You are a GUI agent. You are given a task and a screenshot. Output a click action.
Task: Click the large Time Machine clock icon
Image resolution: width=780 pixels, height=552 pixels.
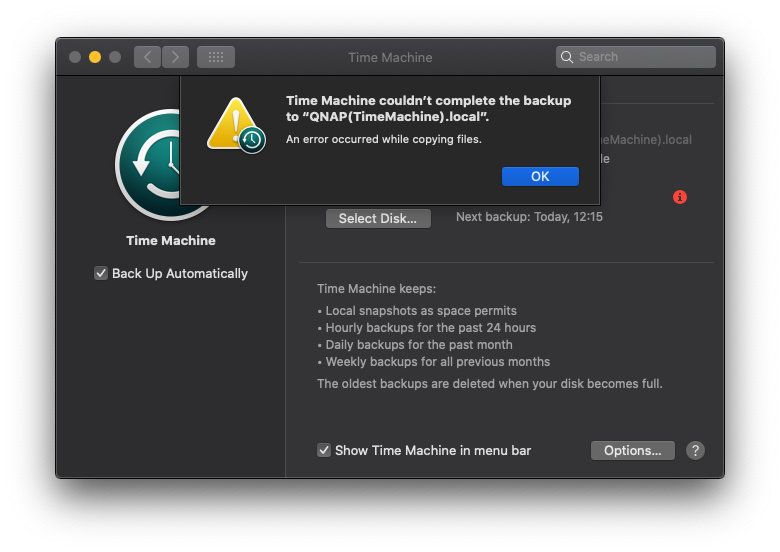click(x=147, y=165)
